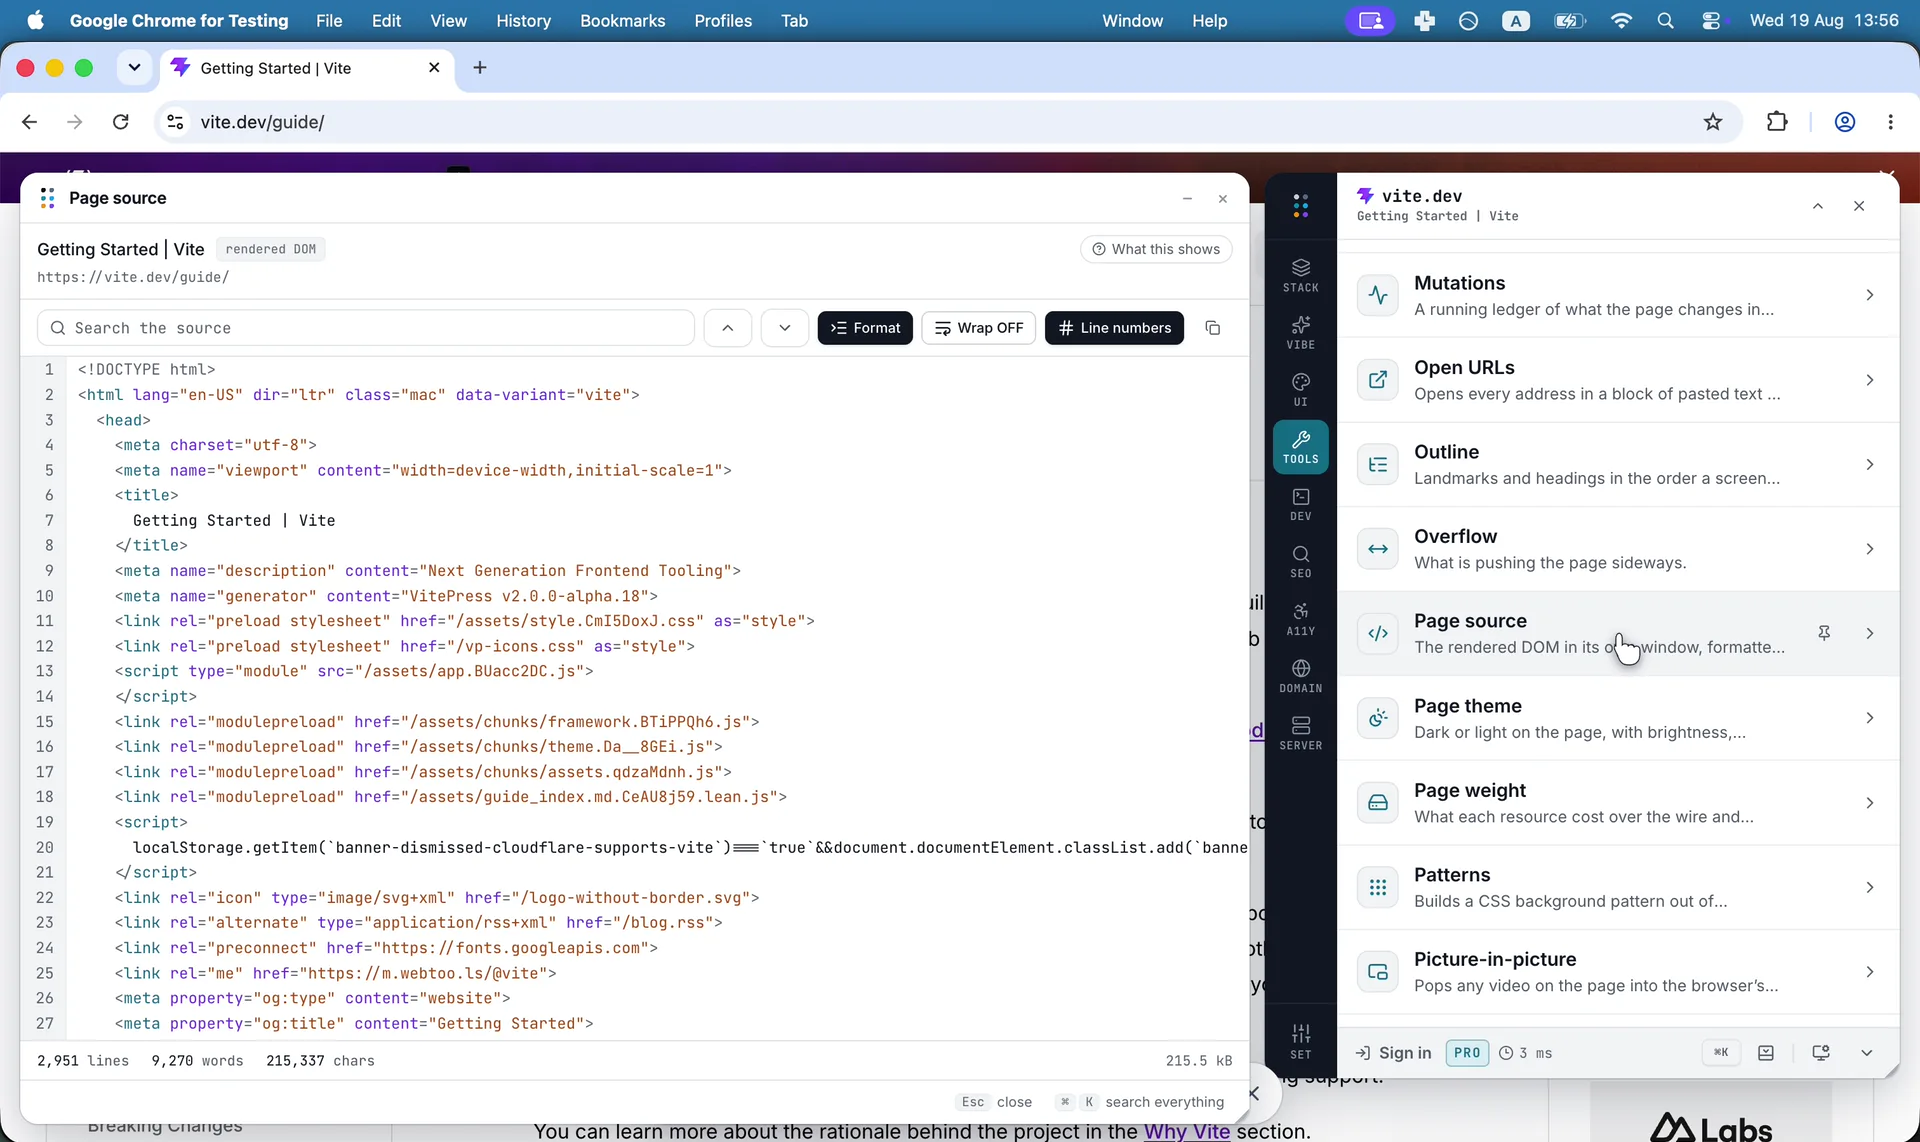Click the monitor dock icon in footer
Screen dimensions: 1920x1142
coord(1820,1053)
